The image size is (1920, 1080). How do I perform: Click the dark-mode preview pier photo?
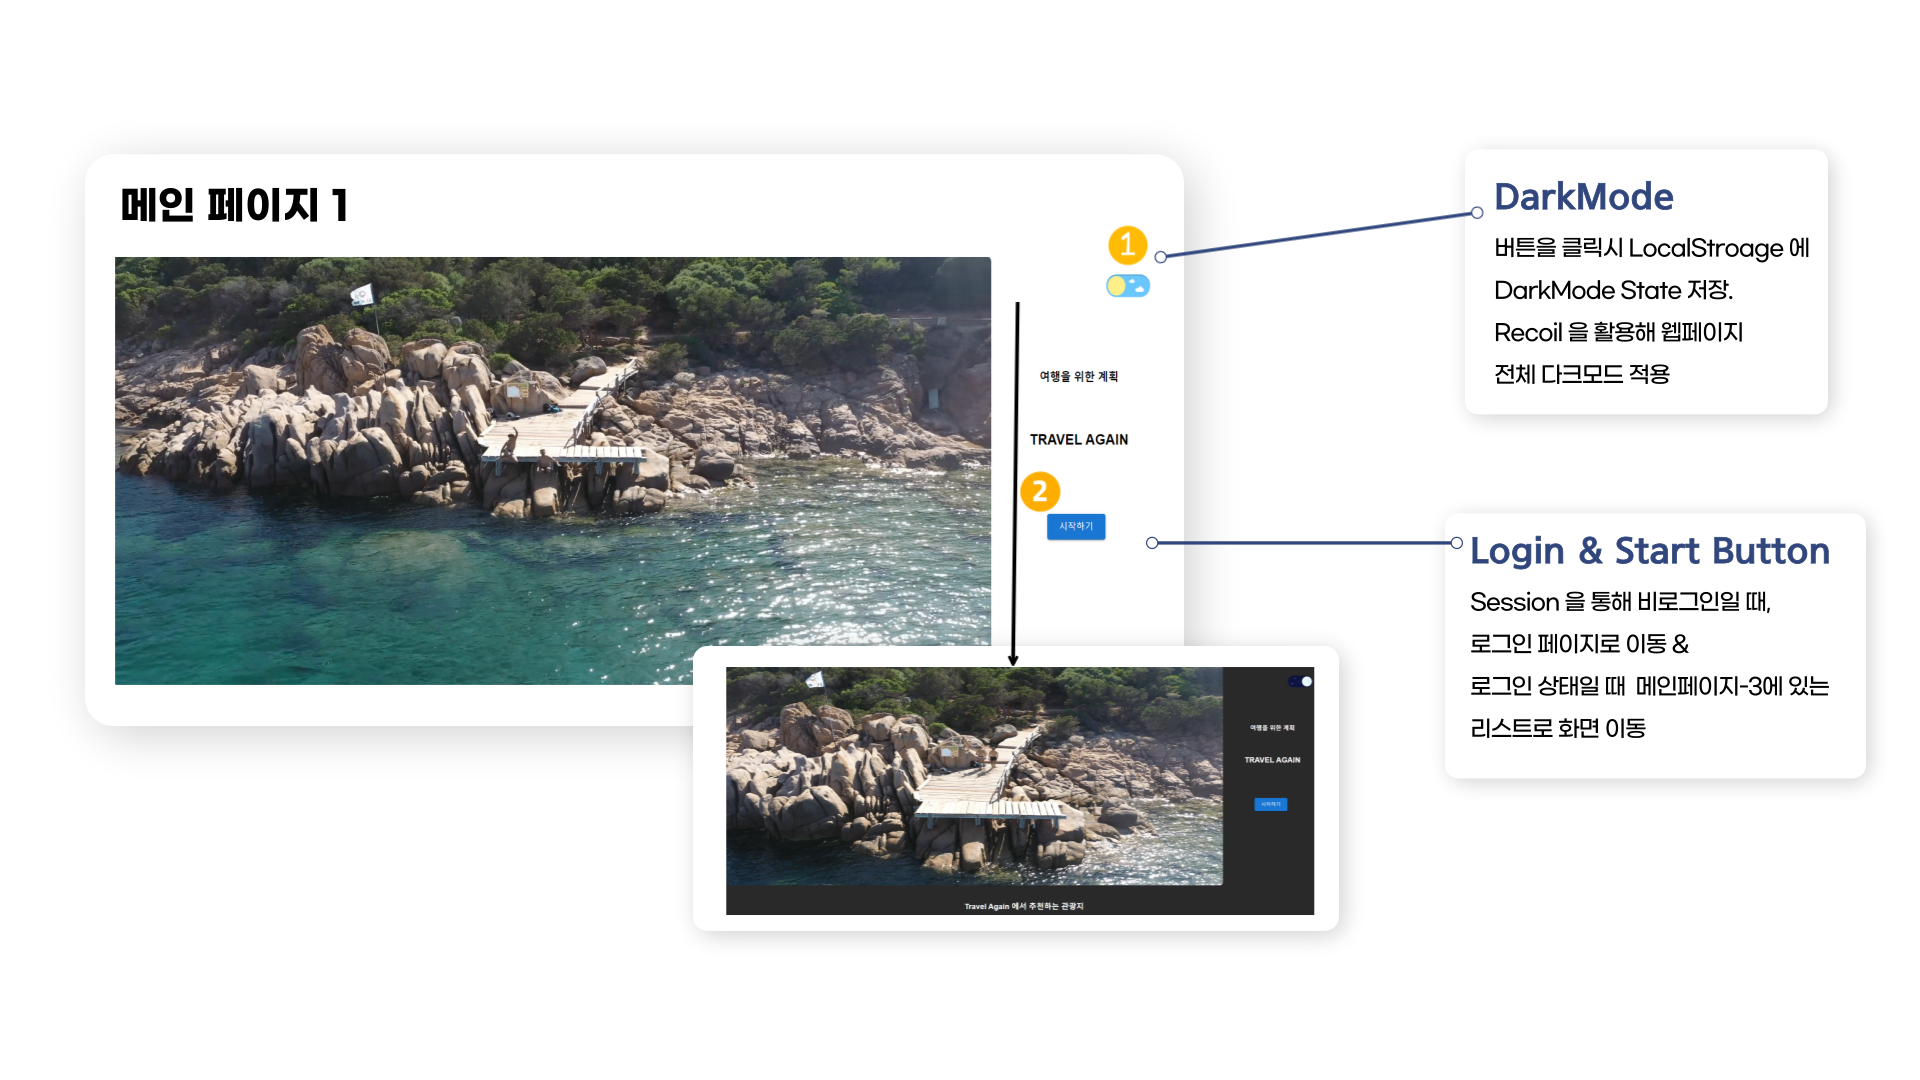(x=973, y=776)
